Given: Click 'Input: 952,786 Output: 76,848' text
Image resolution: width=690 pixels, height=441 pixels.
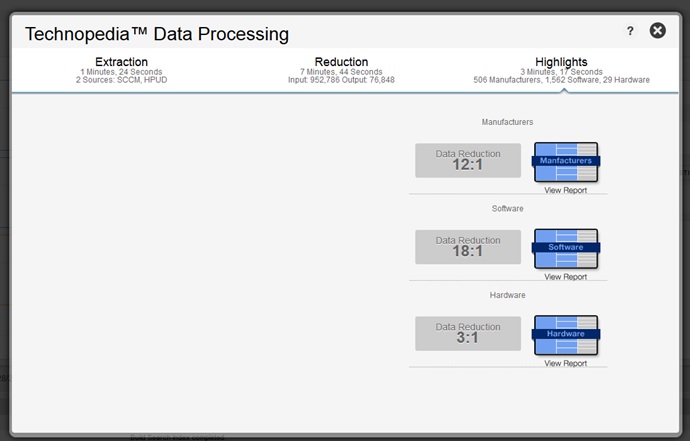Looking at the screenshot, I should 341,80.
